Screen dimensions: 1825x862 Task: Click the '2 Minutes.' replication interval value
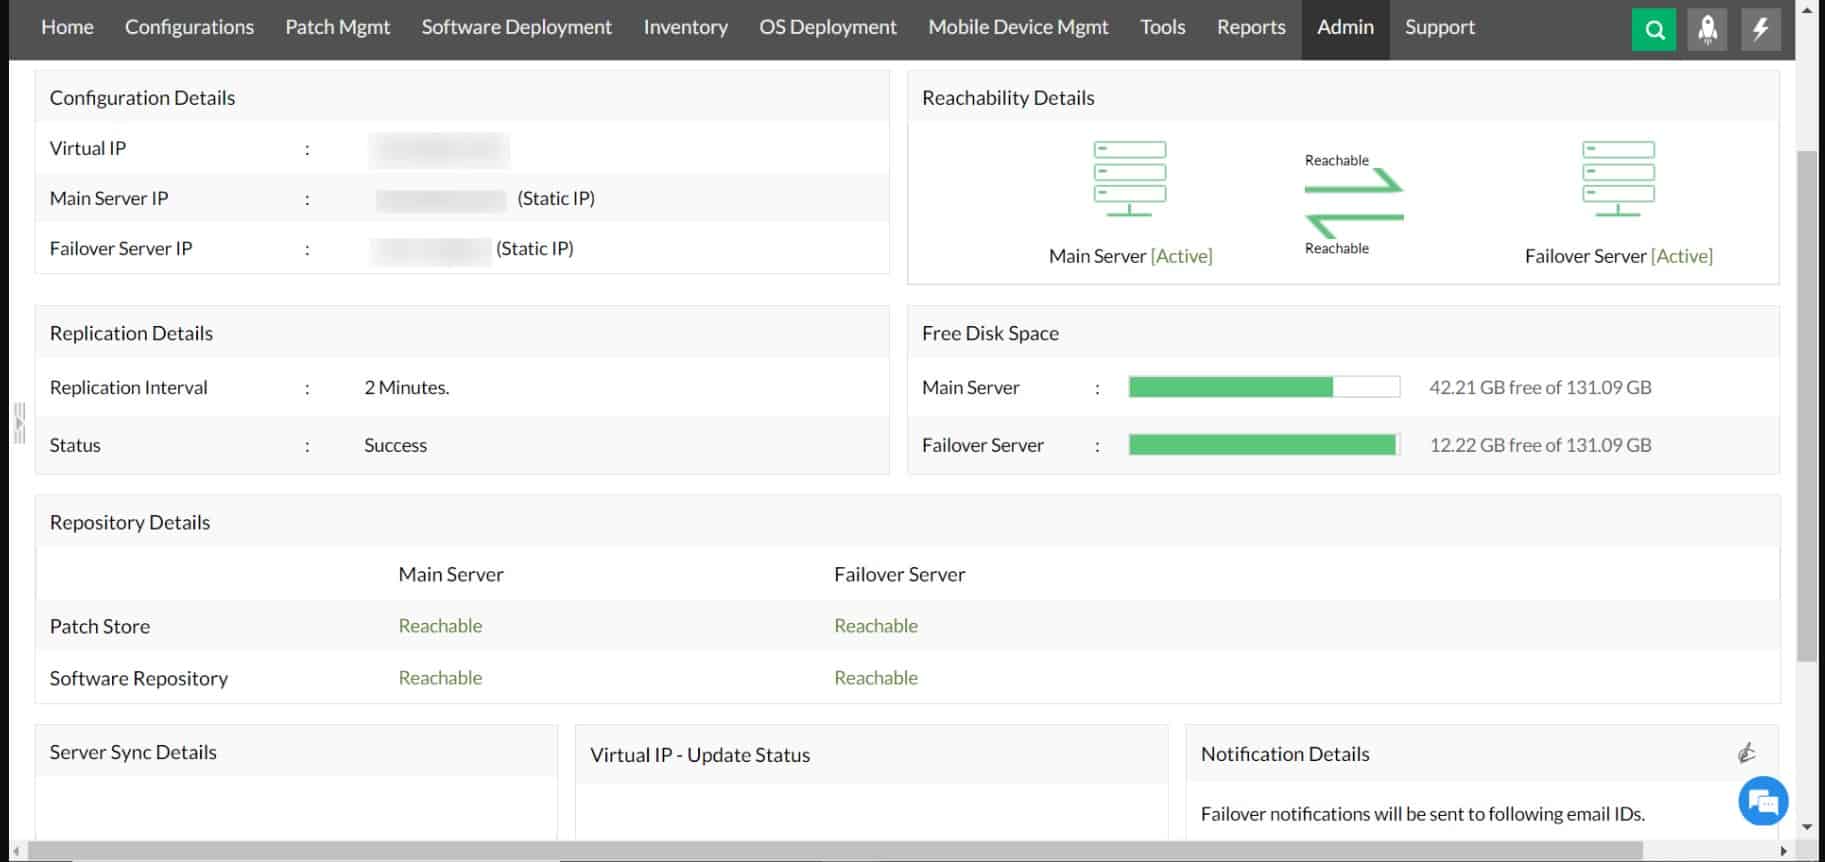(406, 388)
